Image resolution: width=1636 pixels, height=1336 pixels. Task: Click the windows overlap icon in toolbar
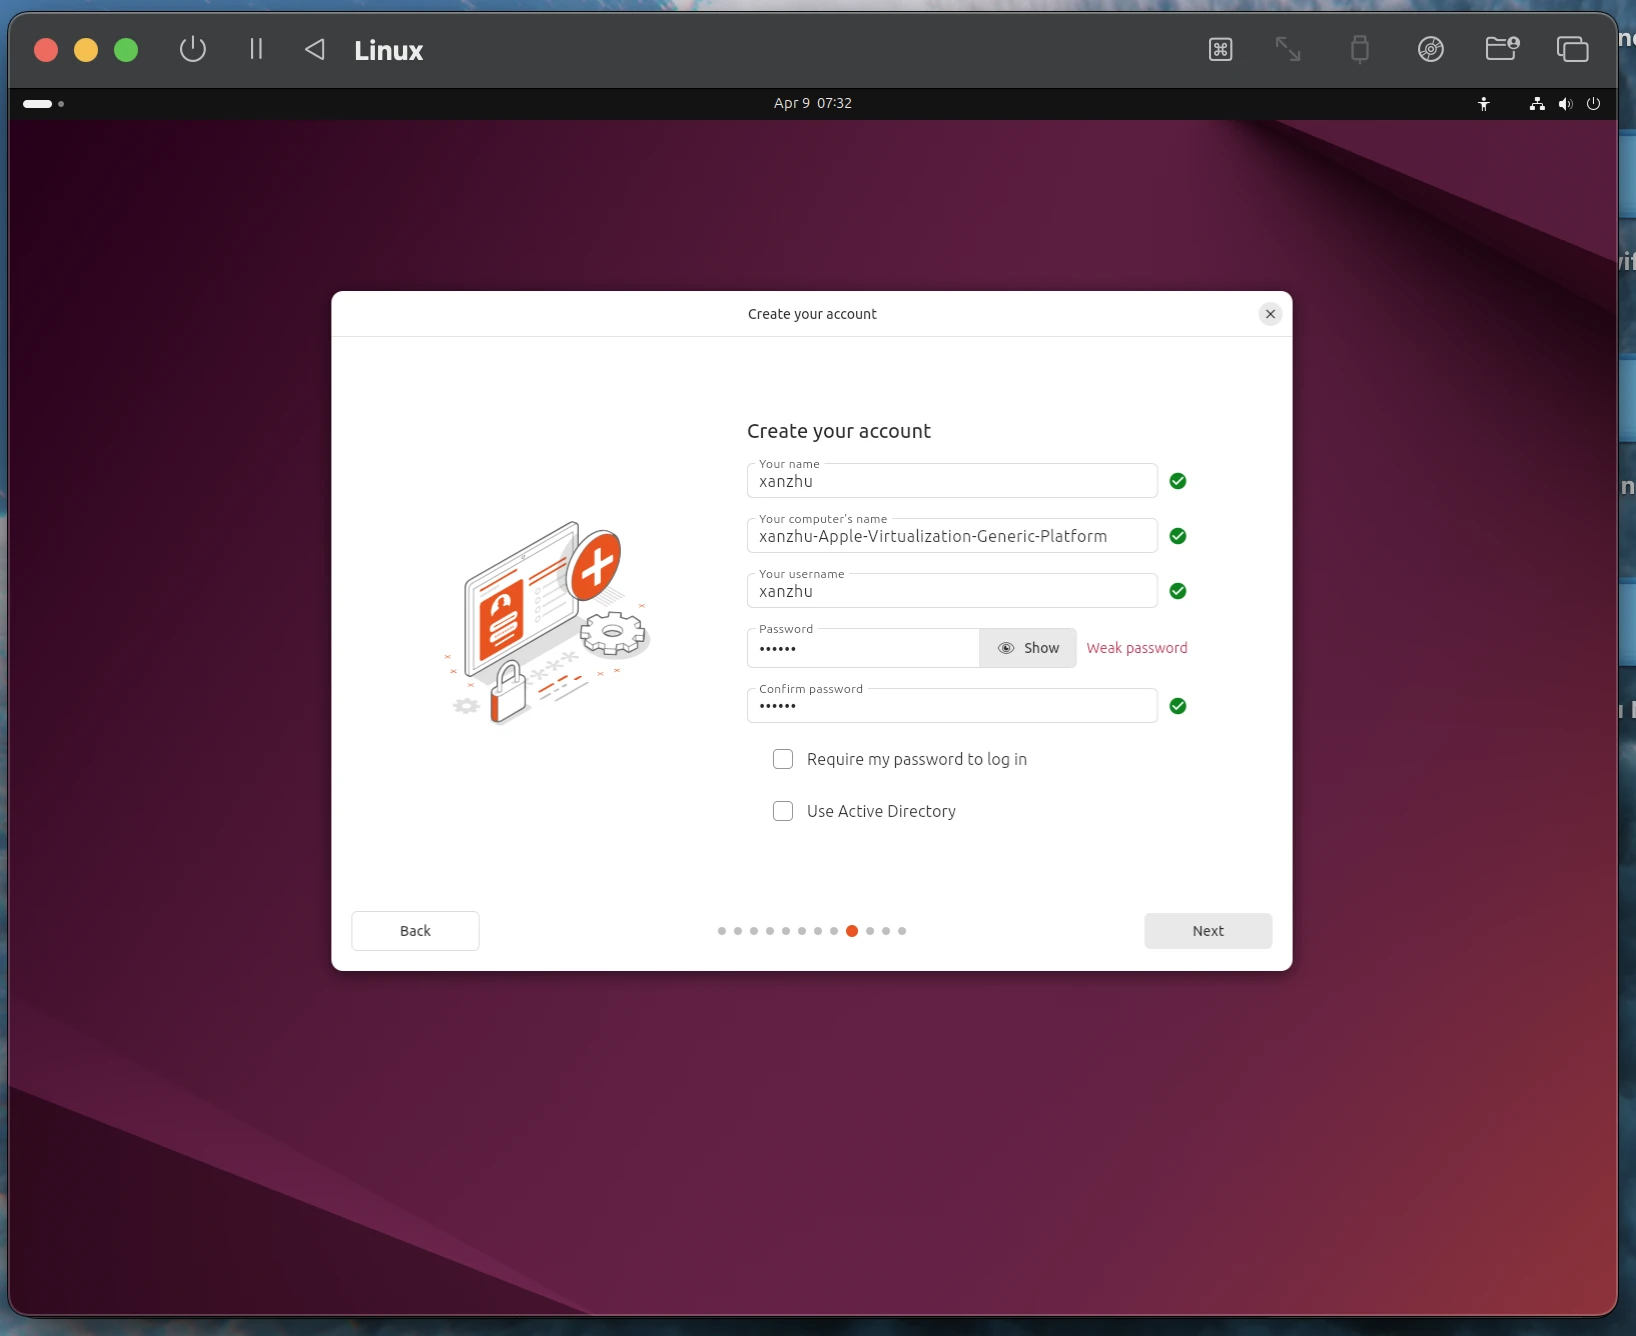click(1572, 49)
